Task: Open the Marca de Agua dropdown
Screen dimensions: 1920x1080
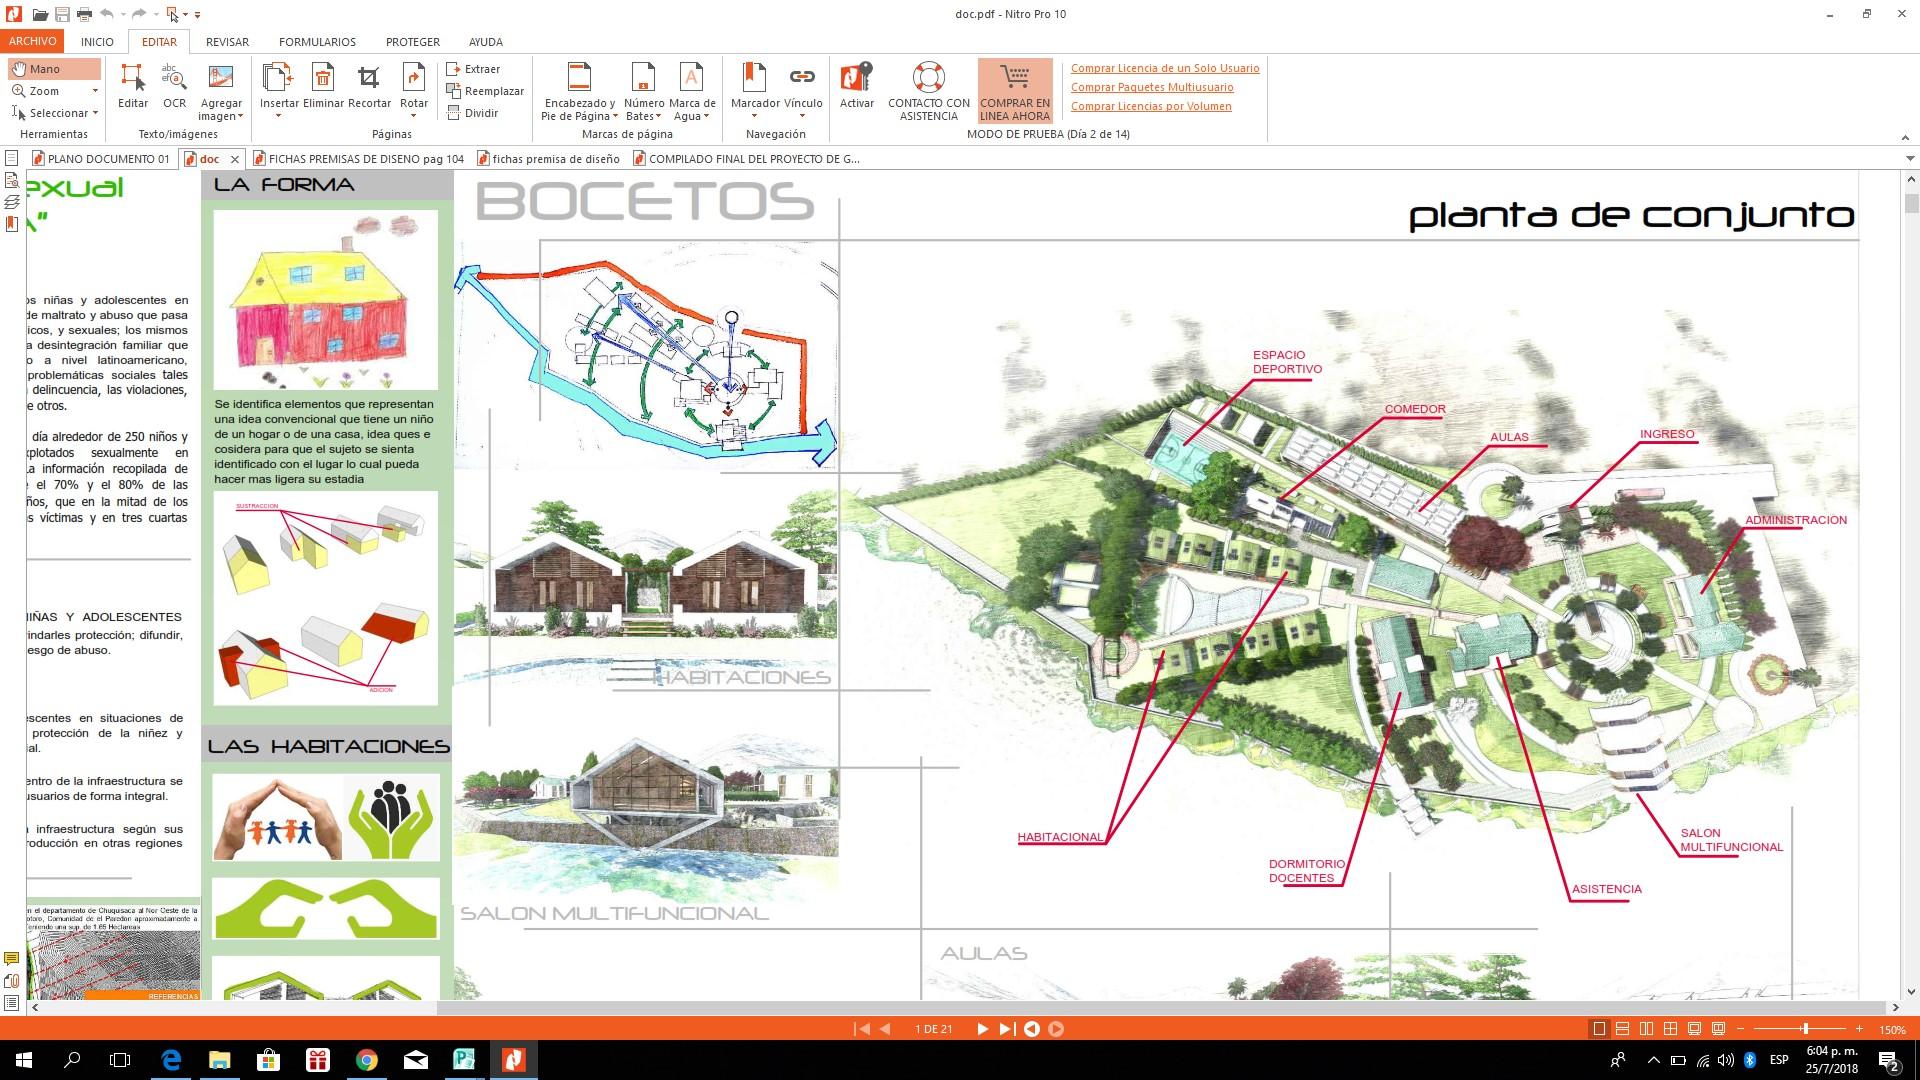Action: (706, 117)
